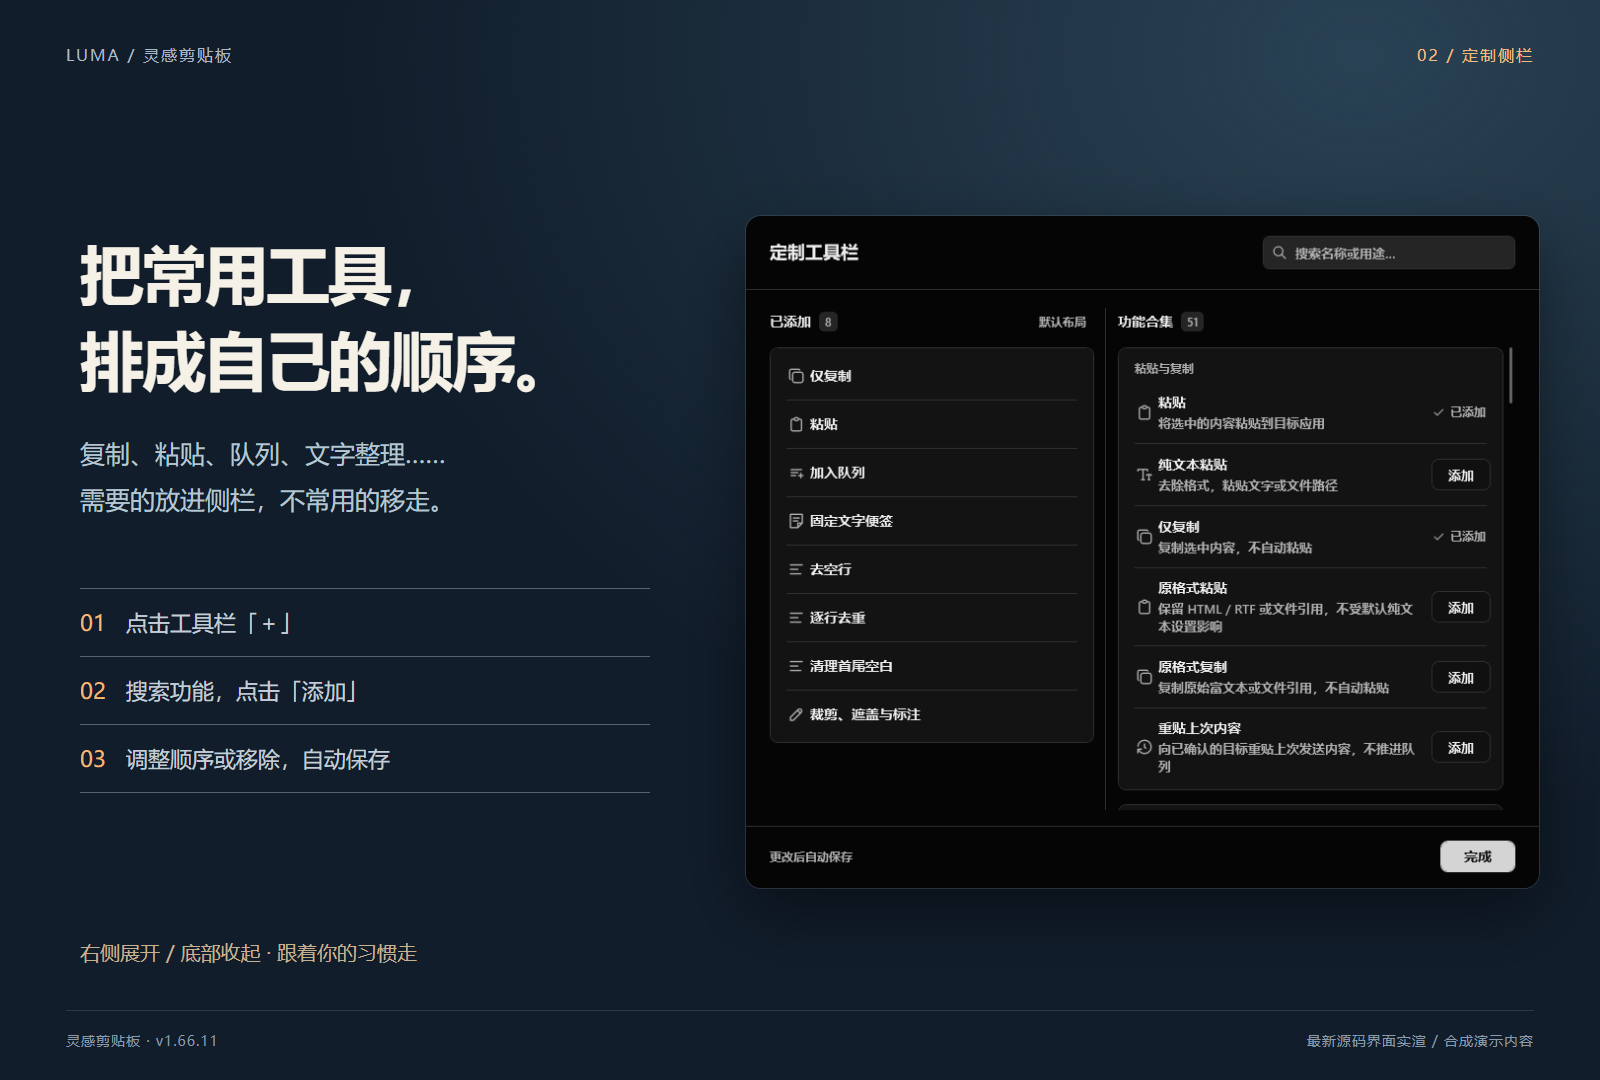Click the magnifier icon in the search box
The image size is (1600, 1080).
1279,253
